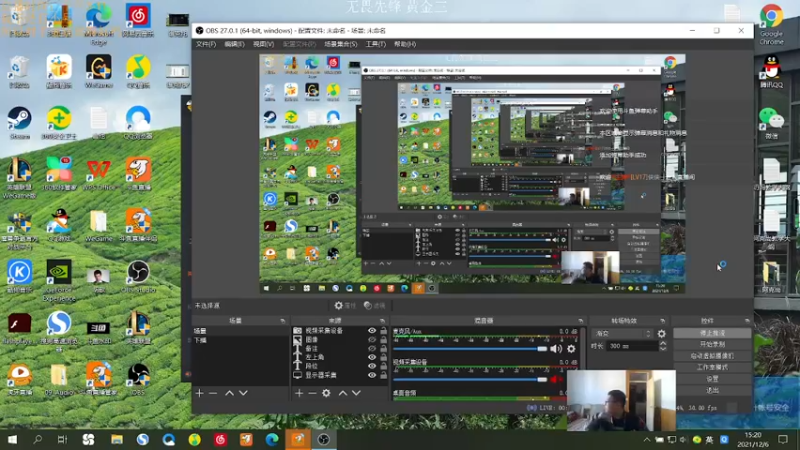
Task: Toggle visibility of 段位 source
Action: pos(372,366)
